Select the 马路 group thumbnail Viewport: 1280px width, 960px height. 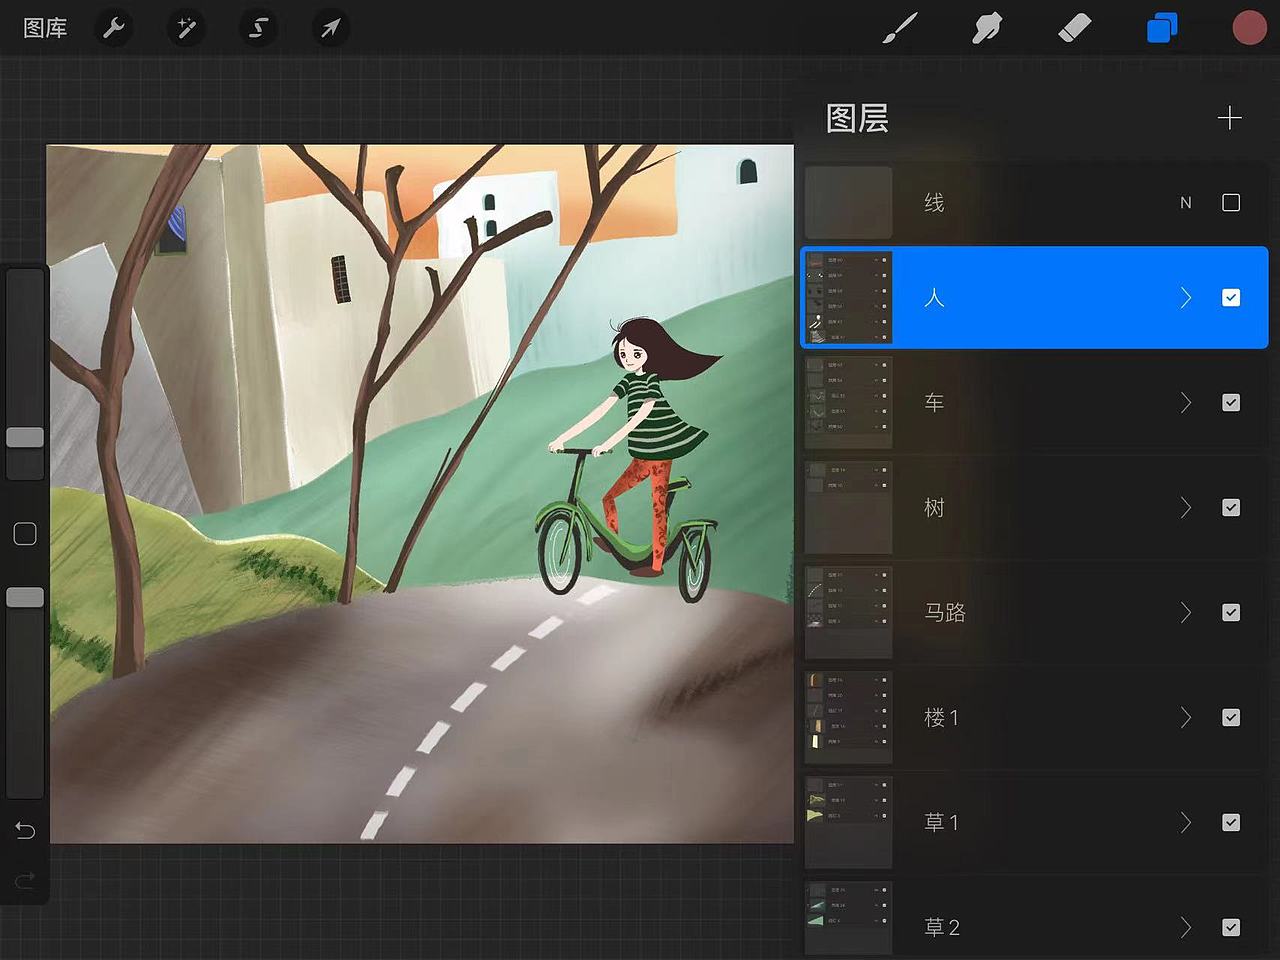click(848, 613)
